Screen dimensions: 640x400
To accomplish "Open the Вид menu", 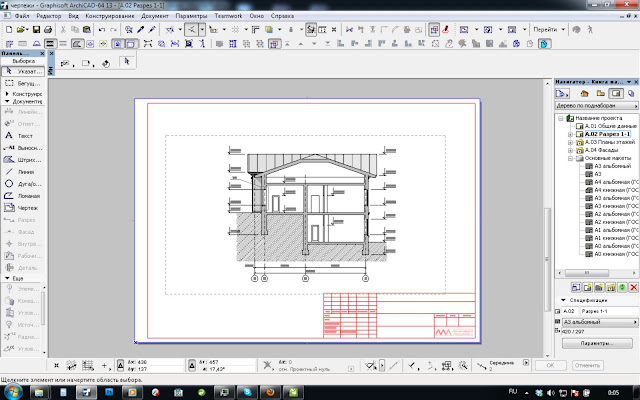I will click(x=73, y=16).
